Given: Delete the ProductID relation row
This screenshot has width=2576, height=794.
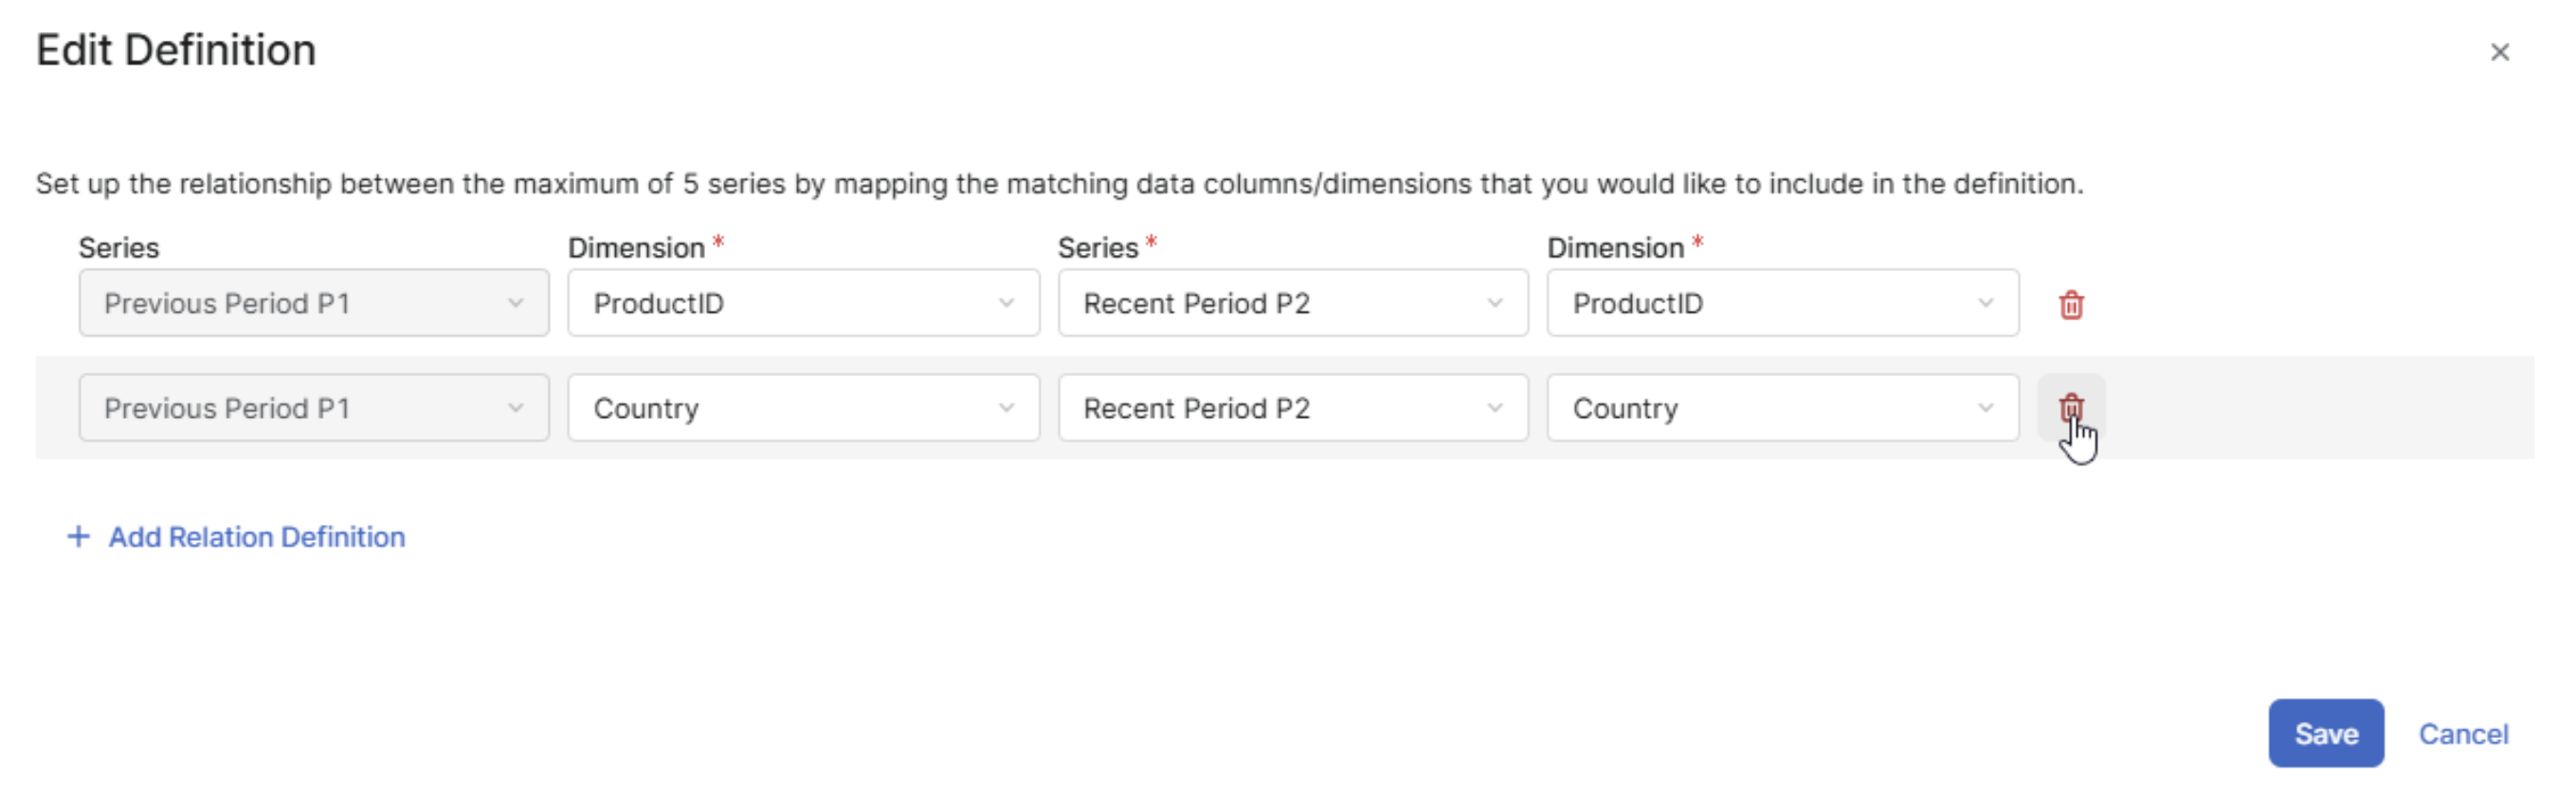Looking at the screenshot, I should point(2071,304).
